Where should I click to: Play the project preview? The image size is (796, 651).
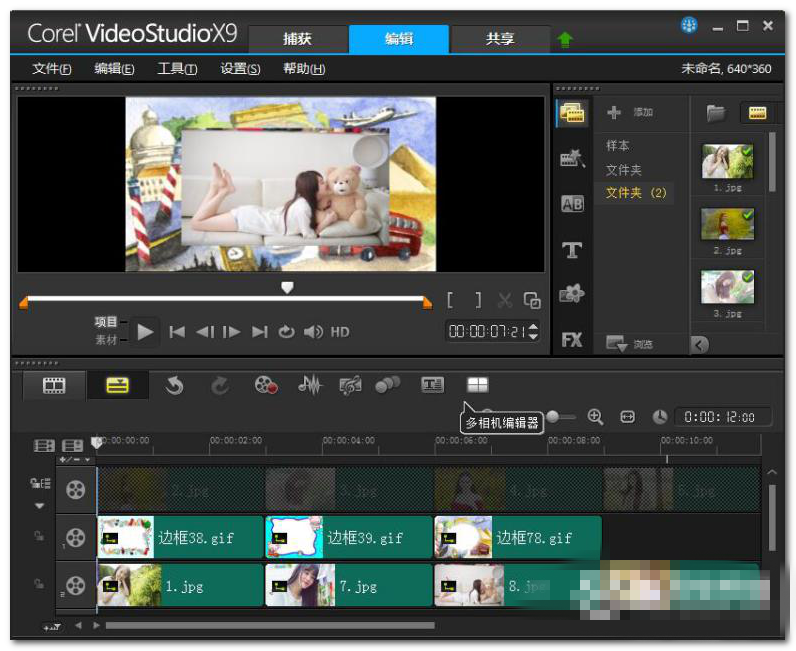click(x=145, y=332)
